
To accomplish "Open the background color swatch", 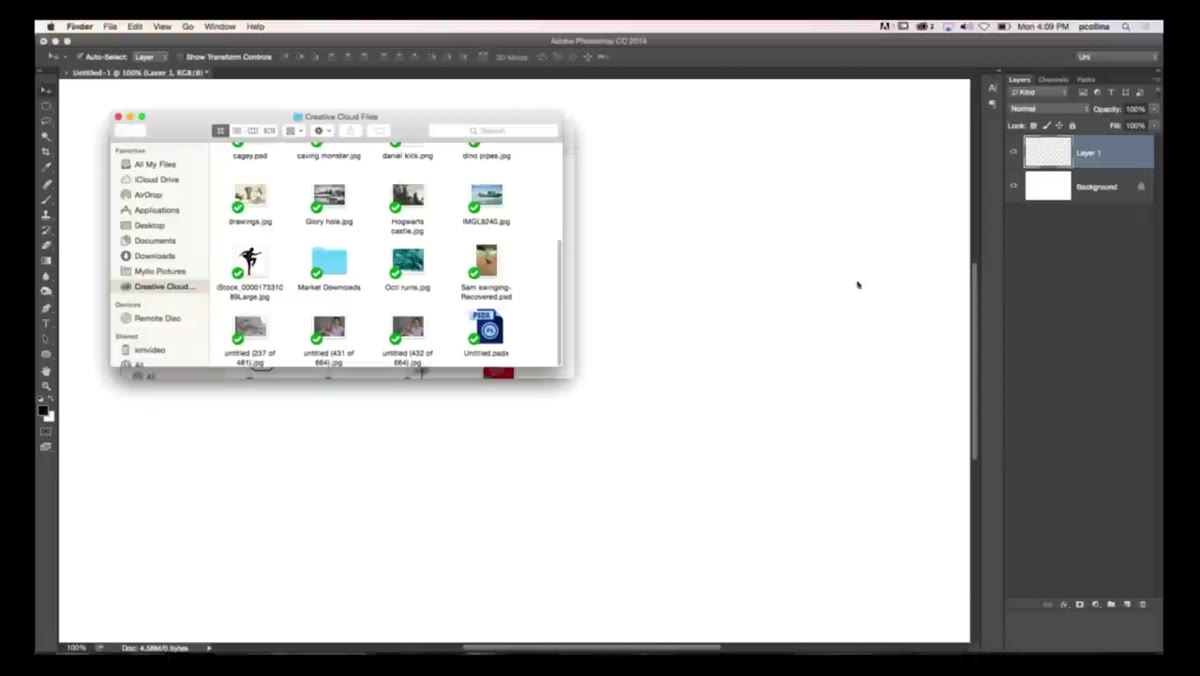I will pyautogui.click(x=50, y=416).
